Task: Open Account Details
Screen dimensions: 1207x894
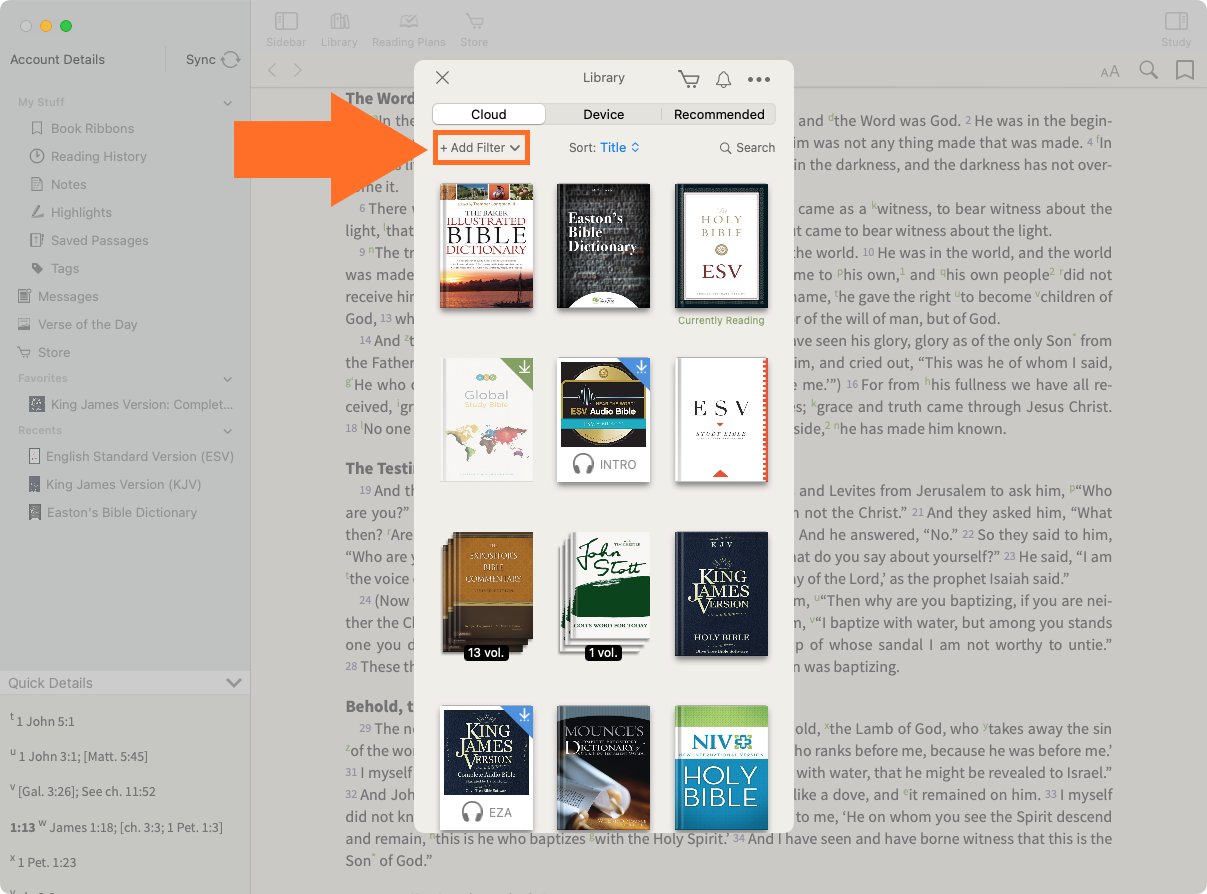Action: (57, 60)
